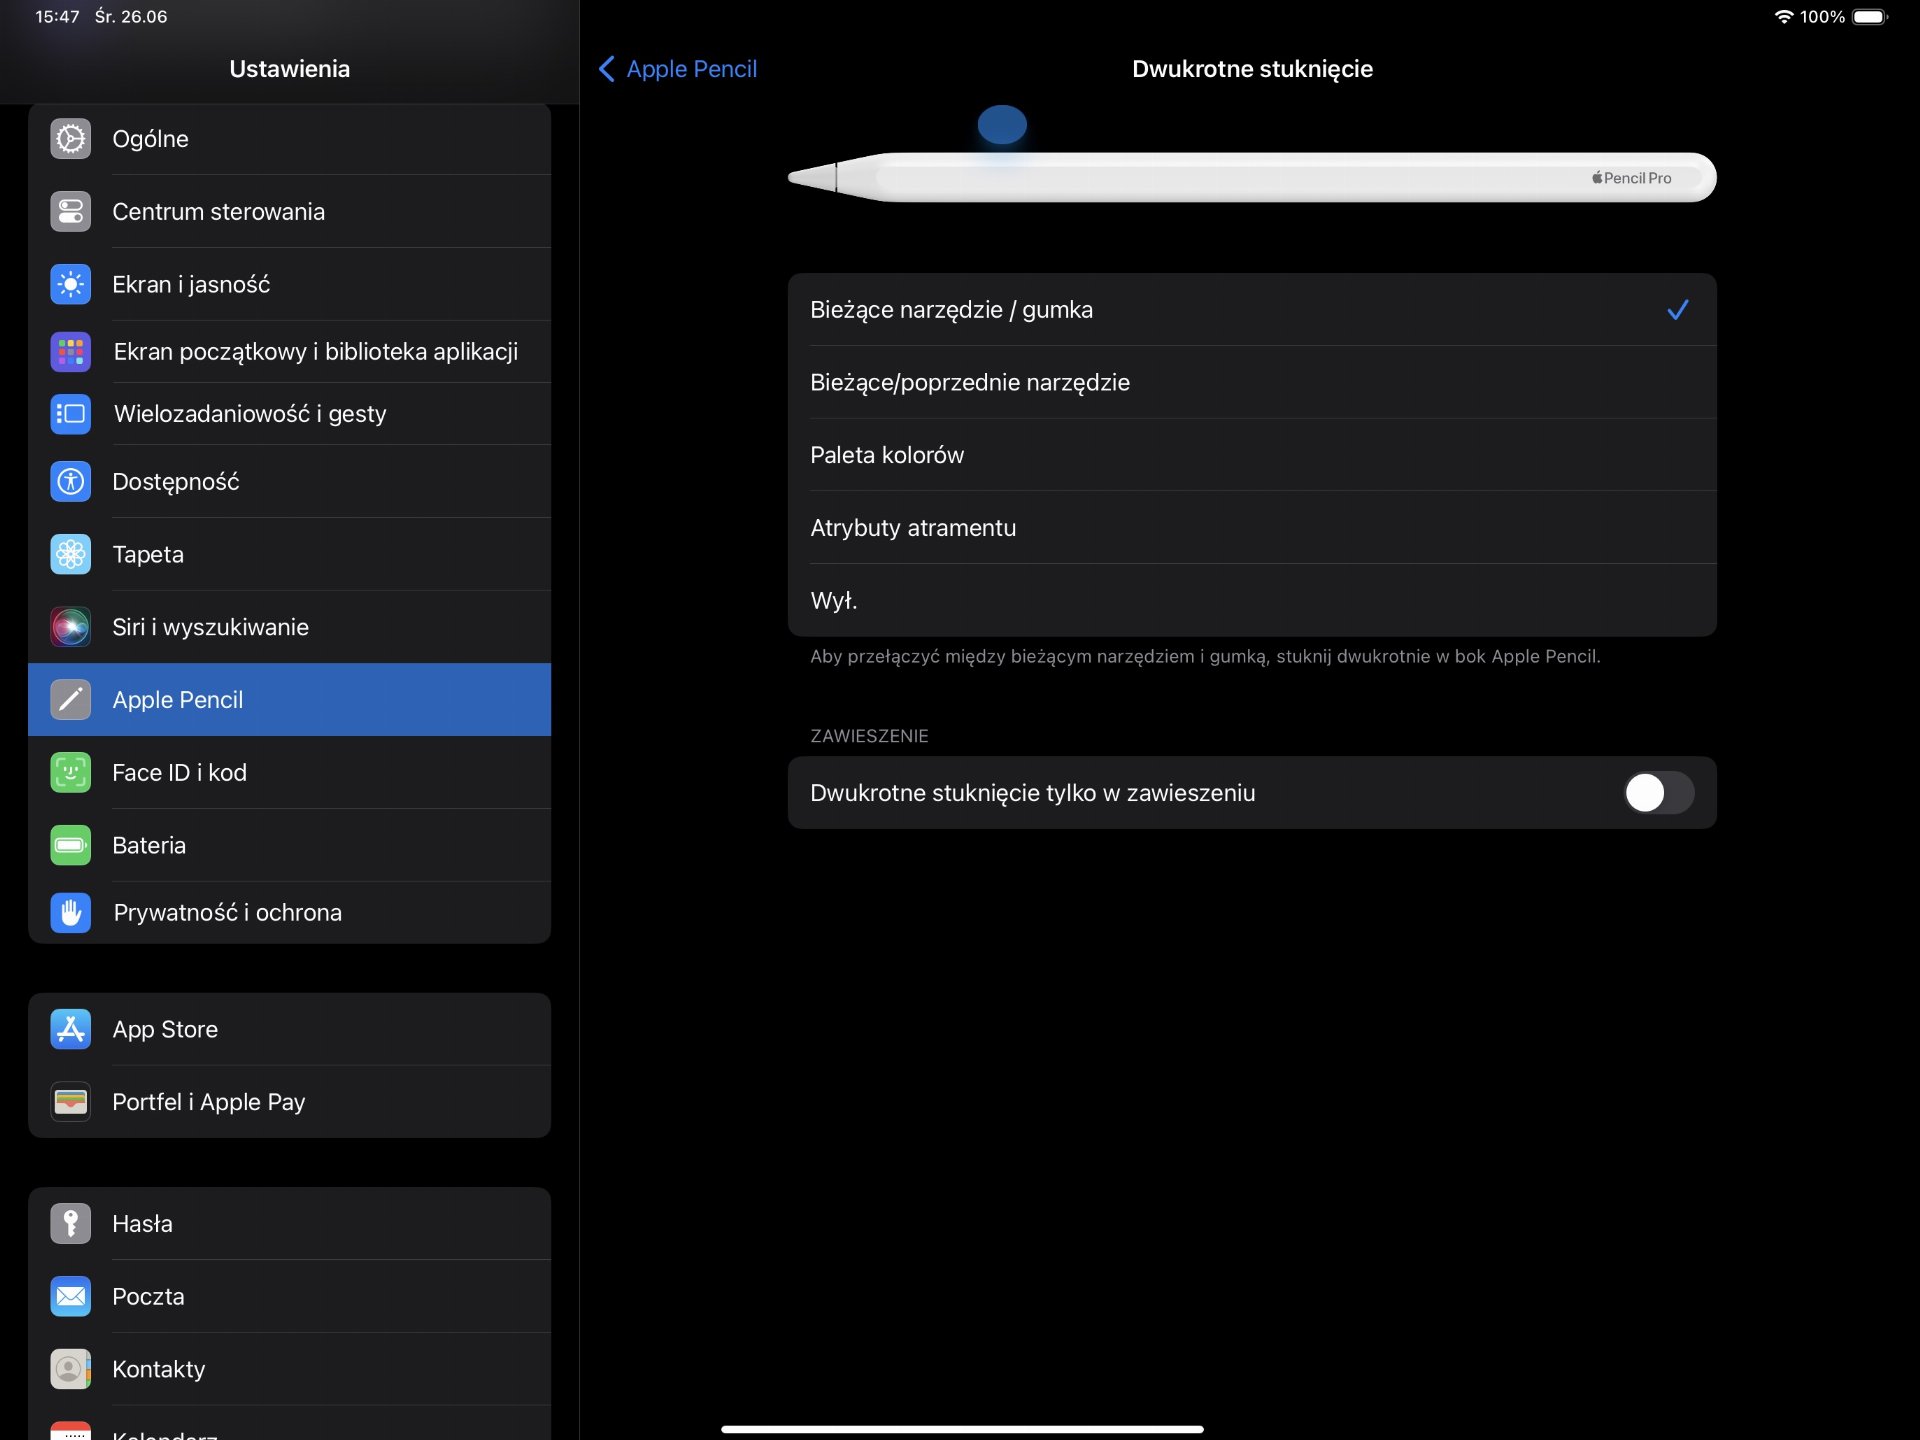The width and height of the screenshot is (1920, 1440).
Task: Tap Kontakty person icon
Action: tap(70, 1369)
